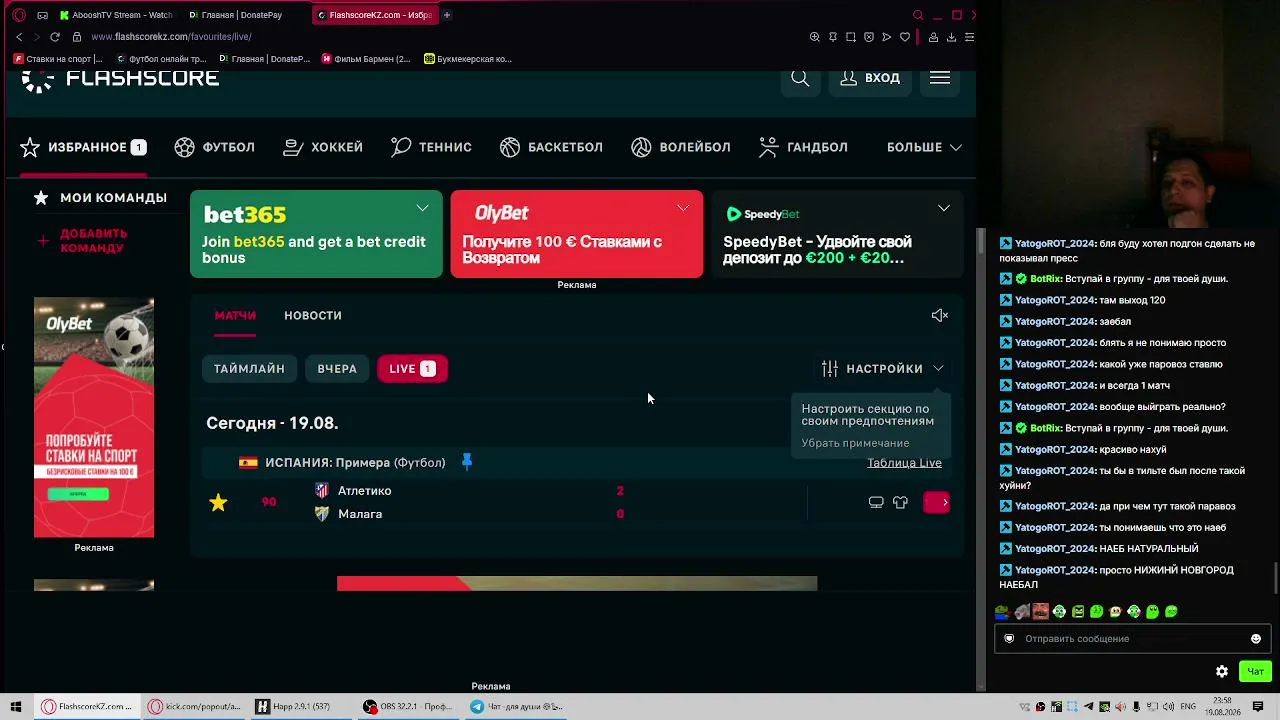Viewport: 1280px width, 720px height.
Task: Open the Flashscore search icon
Action: tap(800, 78)
